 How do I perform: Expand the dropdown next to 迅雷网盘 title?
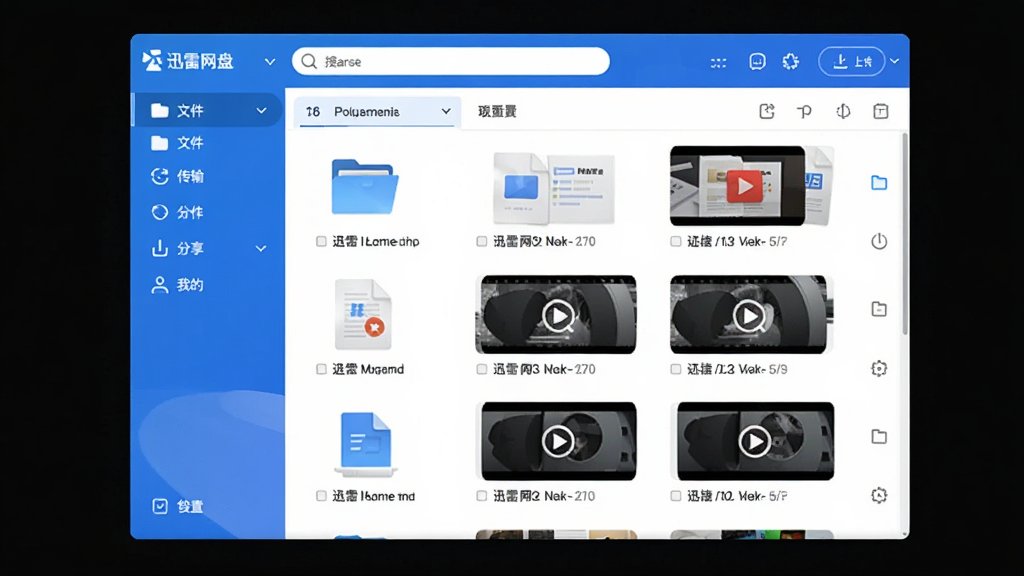point(270,61)
